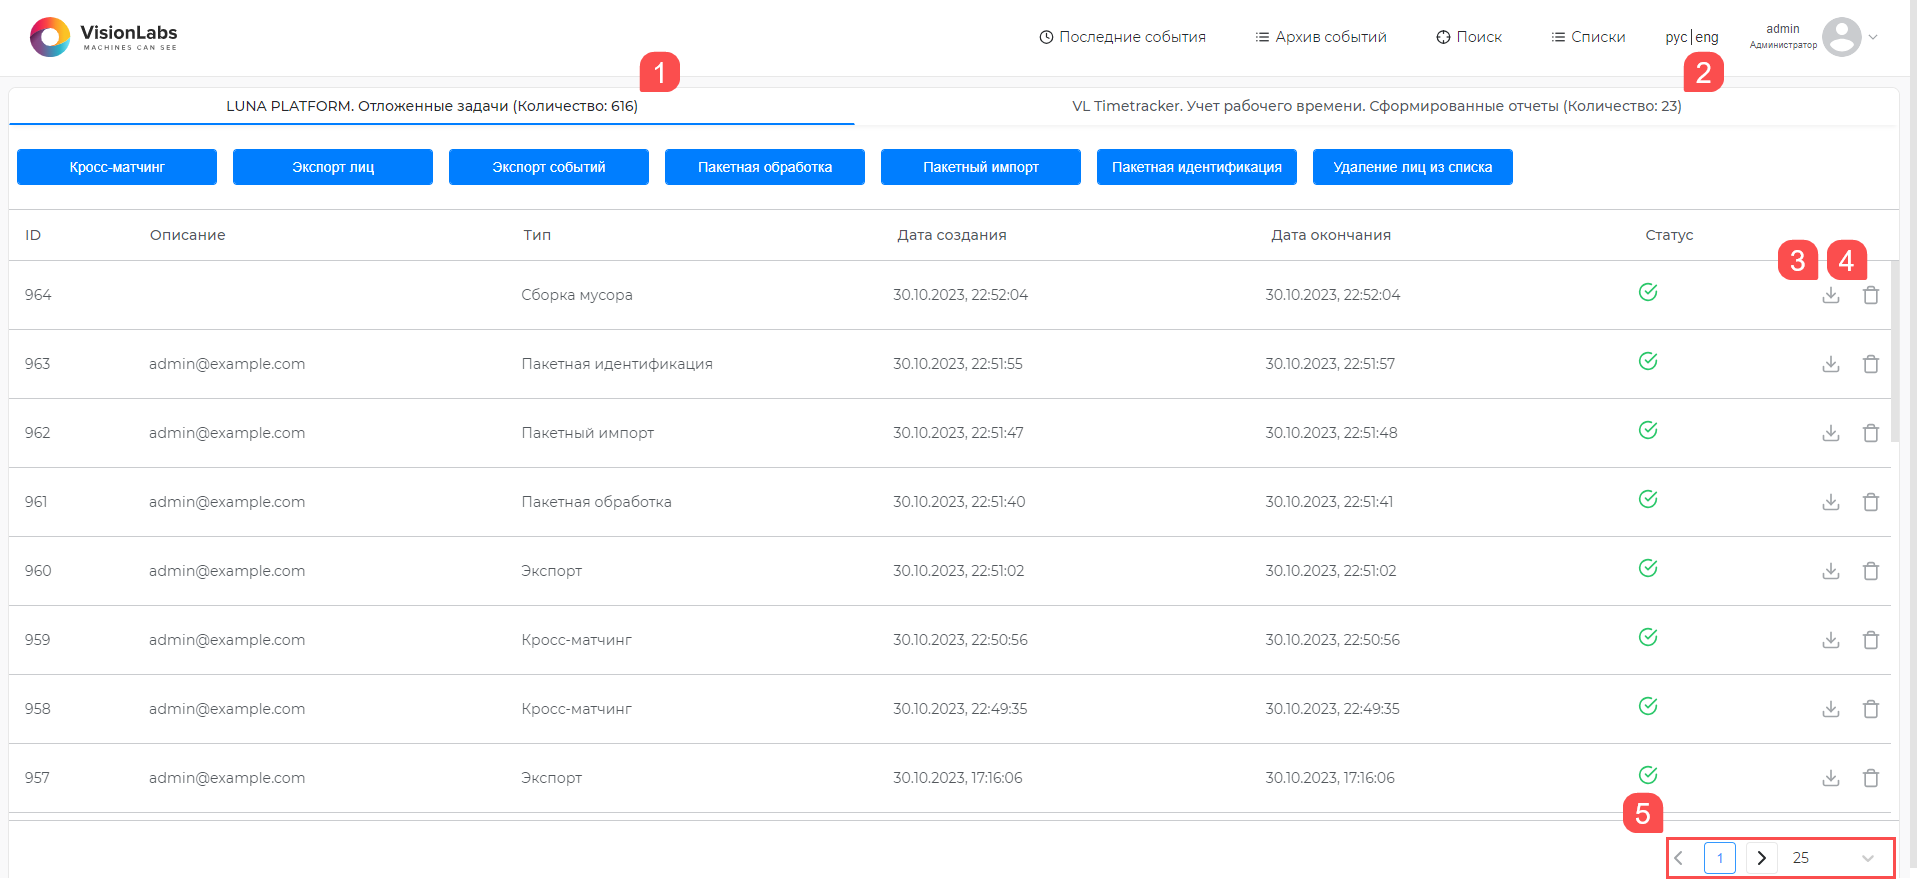Delete task 957 with trash icon

[x=1870, y=778]
